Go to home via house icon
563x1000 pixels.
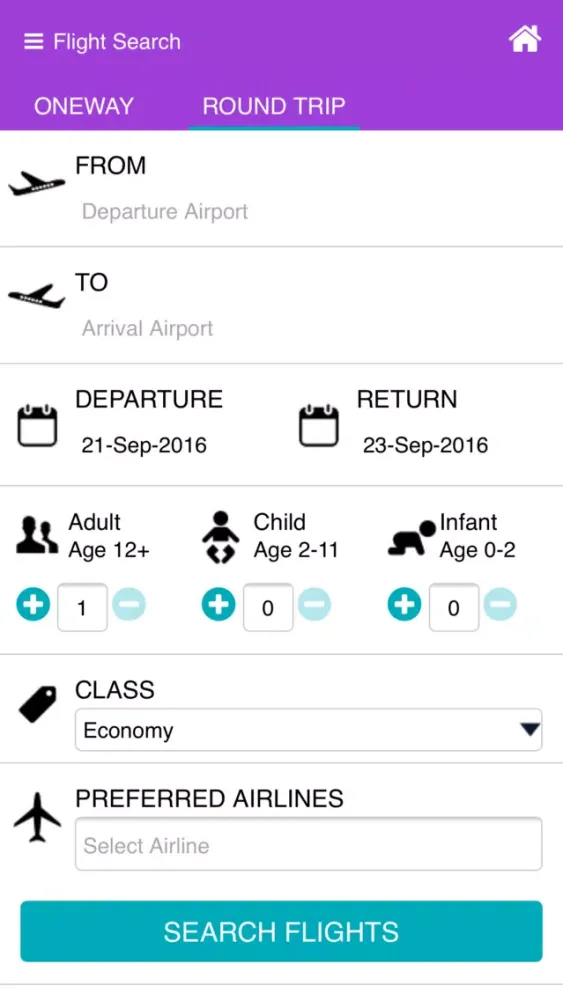525,40
